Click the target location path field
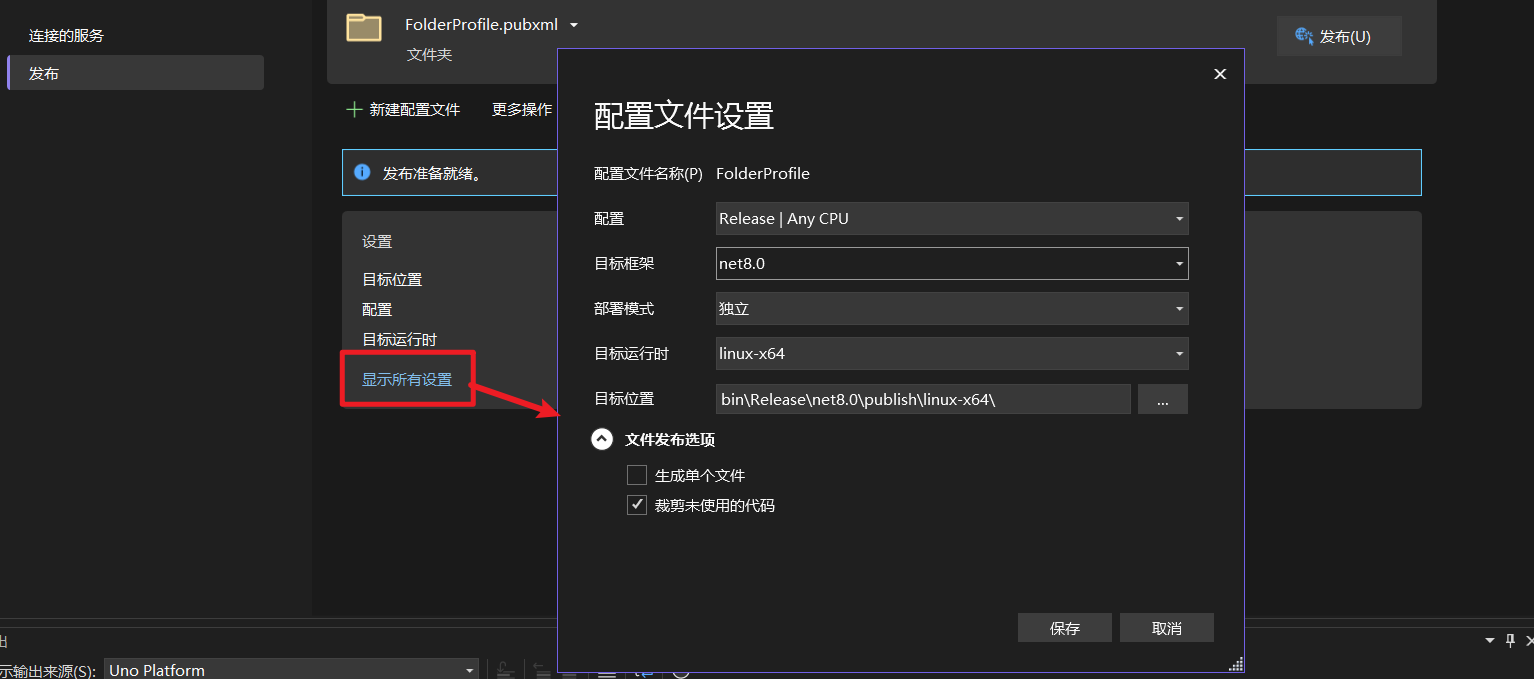 click(x=922, y=399)
